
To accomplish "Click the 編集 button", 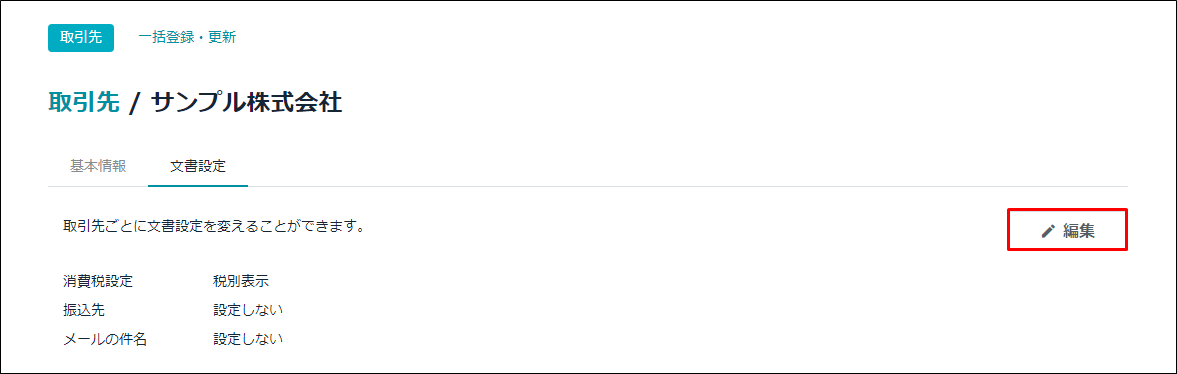I will 1067,230.
